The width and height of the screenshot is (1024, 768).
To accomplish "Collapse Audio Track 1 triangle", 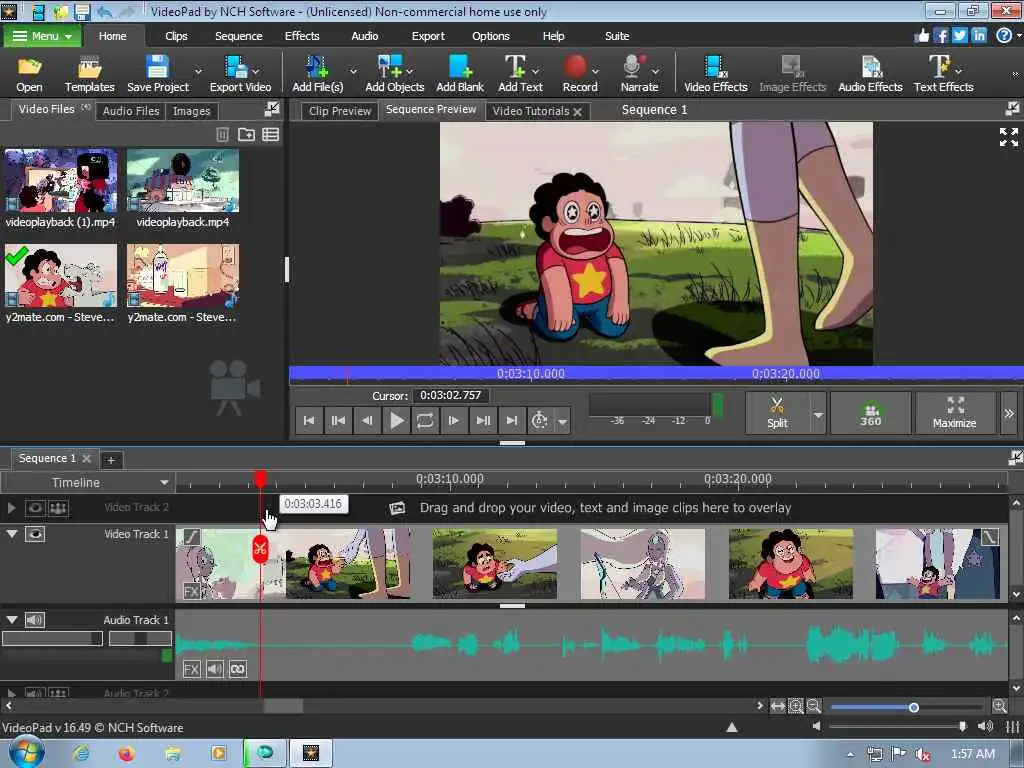I will coord(12,620).
